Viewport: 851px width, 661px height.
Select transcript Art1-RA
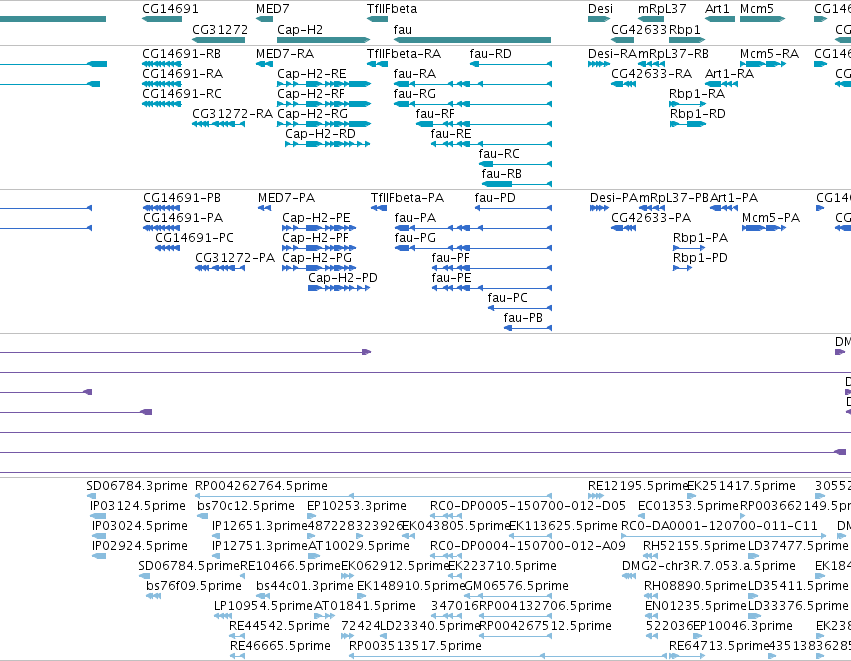pyautogui.click(x=721, y=84)
